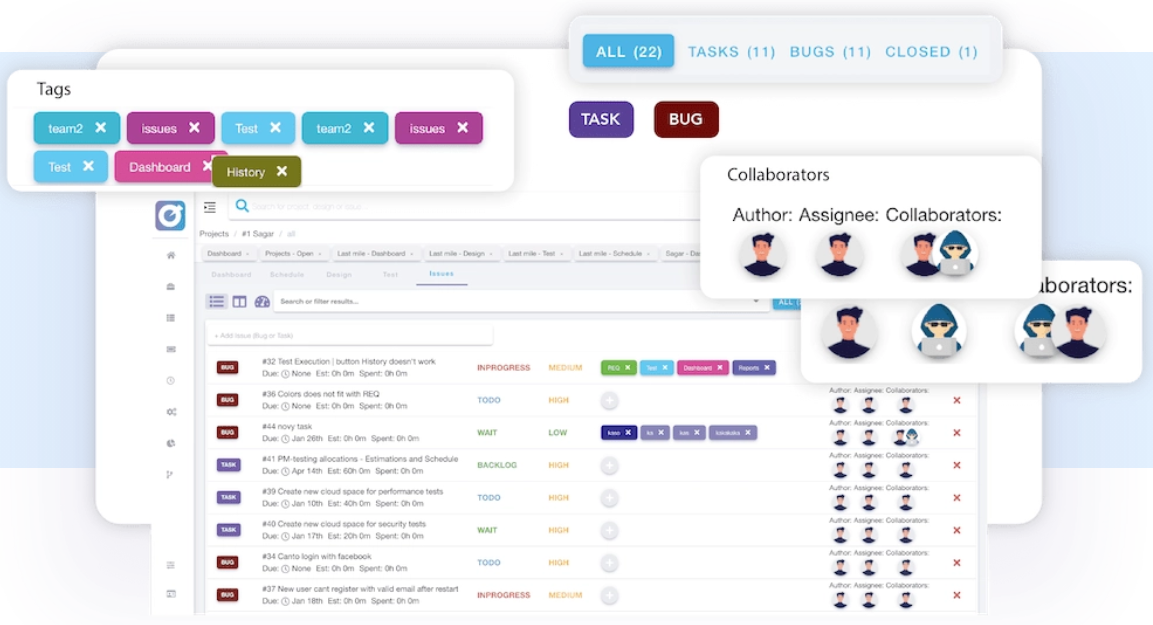The image size is (1153, 625).
Task: Remove the Dashboard tag from the Tags panel
Action: point(207,167)
